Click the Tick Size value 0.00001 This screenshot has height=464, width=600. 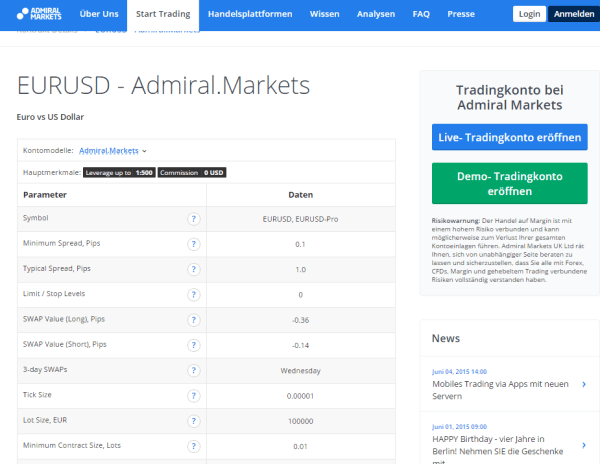coord(300,396)
